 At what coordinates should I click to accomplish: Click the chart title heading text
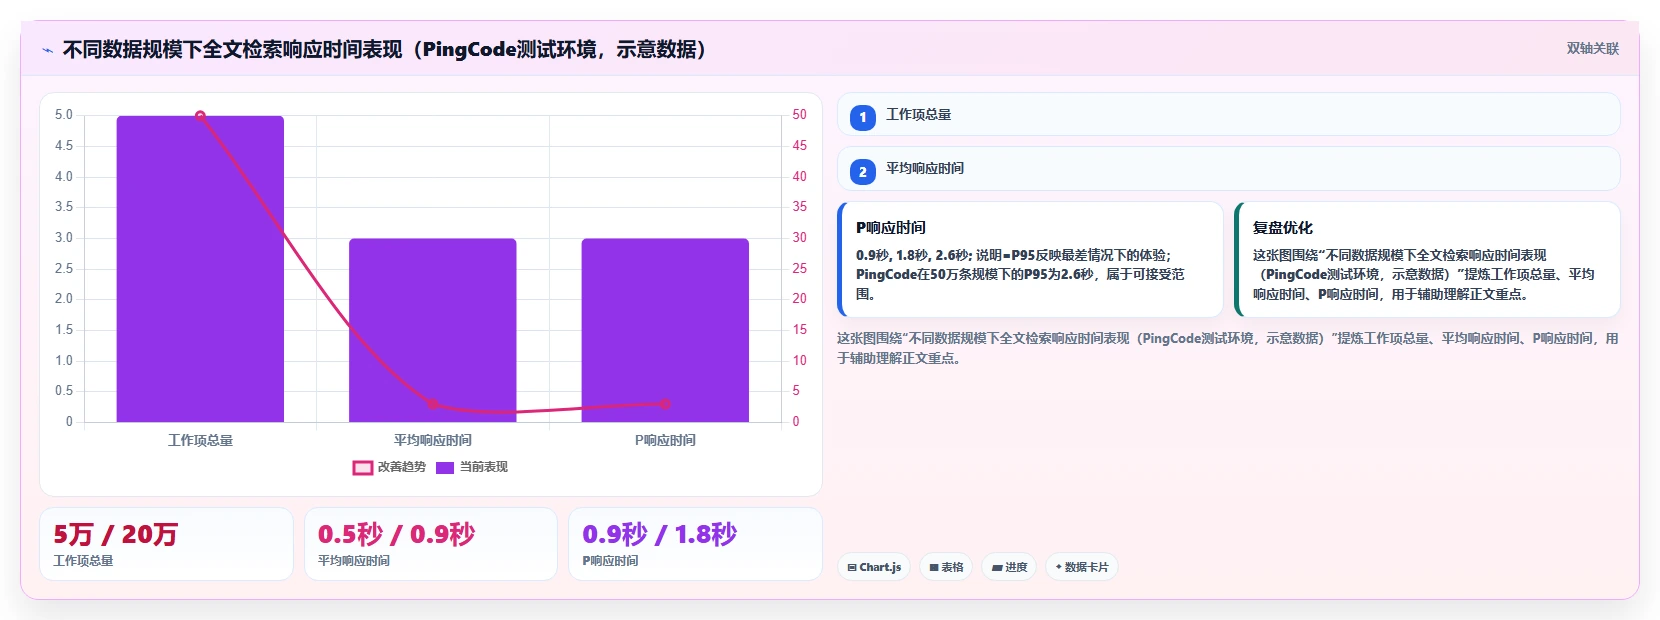[x=385, y=50]
